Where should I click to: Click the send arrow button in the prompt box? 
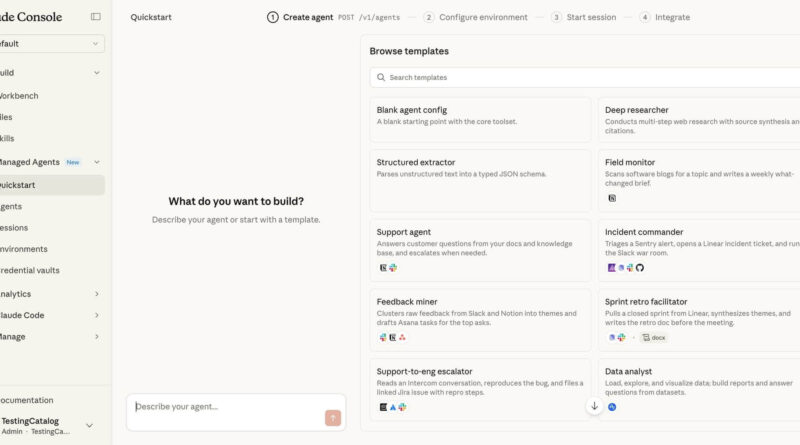tap(333, 418)
